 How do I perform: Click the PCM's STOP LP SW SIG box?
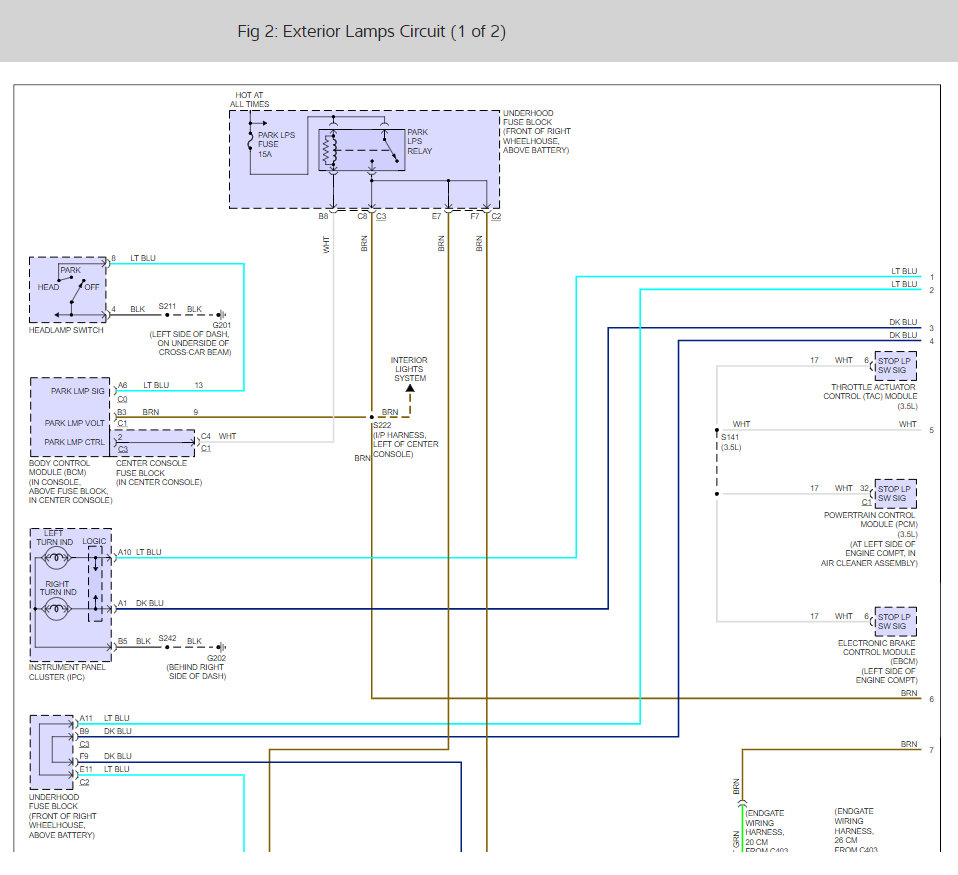click(x=894, y=493)
